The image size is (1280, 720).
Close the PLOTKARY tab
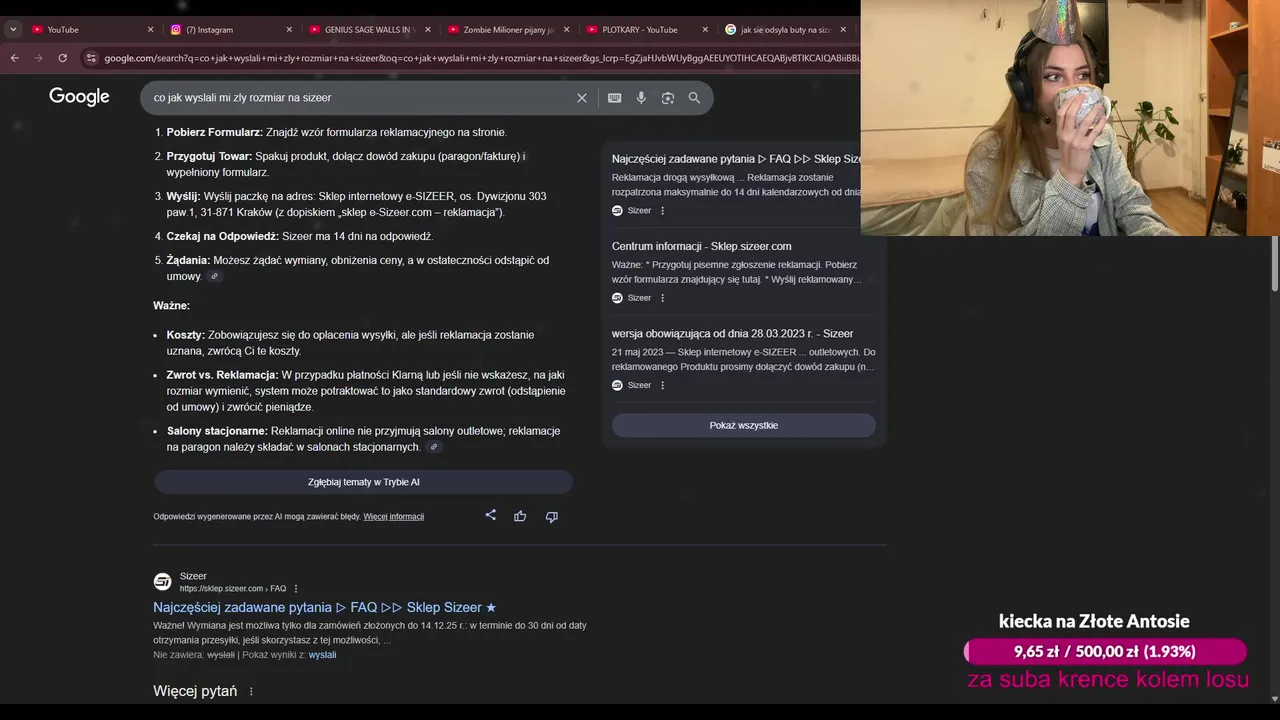[x=705, y=30]
